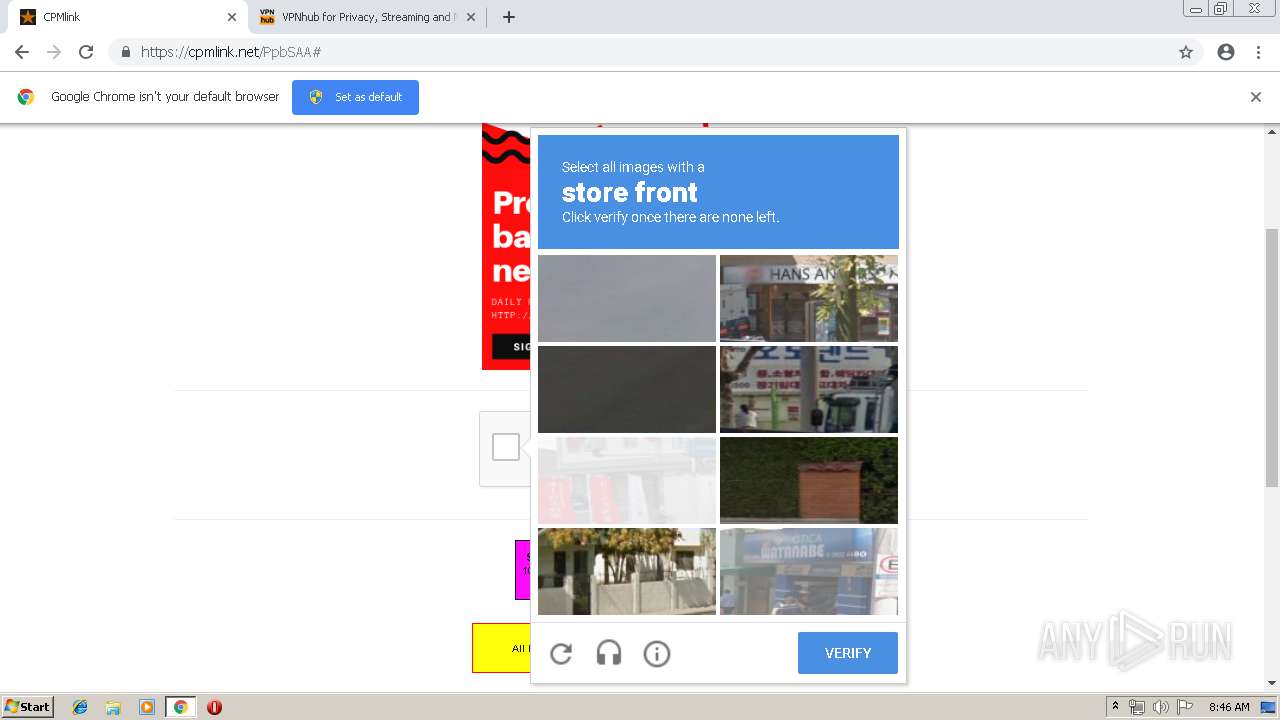Image resolution: width=1280 pixels, height=720 pixels.
Task: Select the Watanabe storefront image tile
Action: [x=809, y=571]
